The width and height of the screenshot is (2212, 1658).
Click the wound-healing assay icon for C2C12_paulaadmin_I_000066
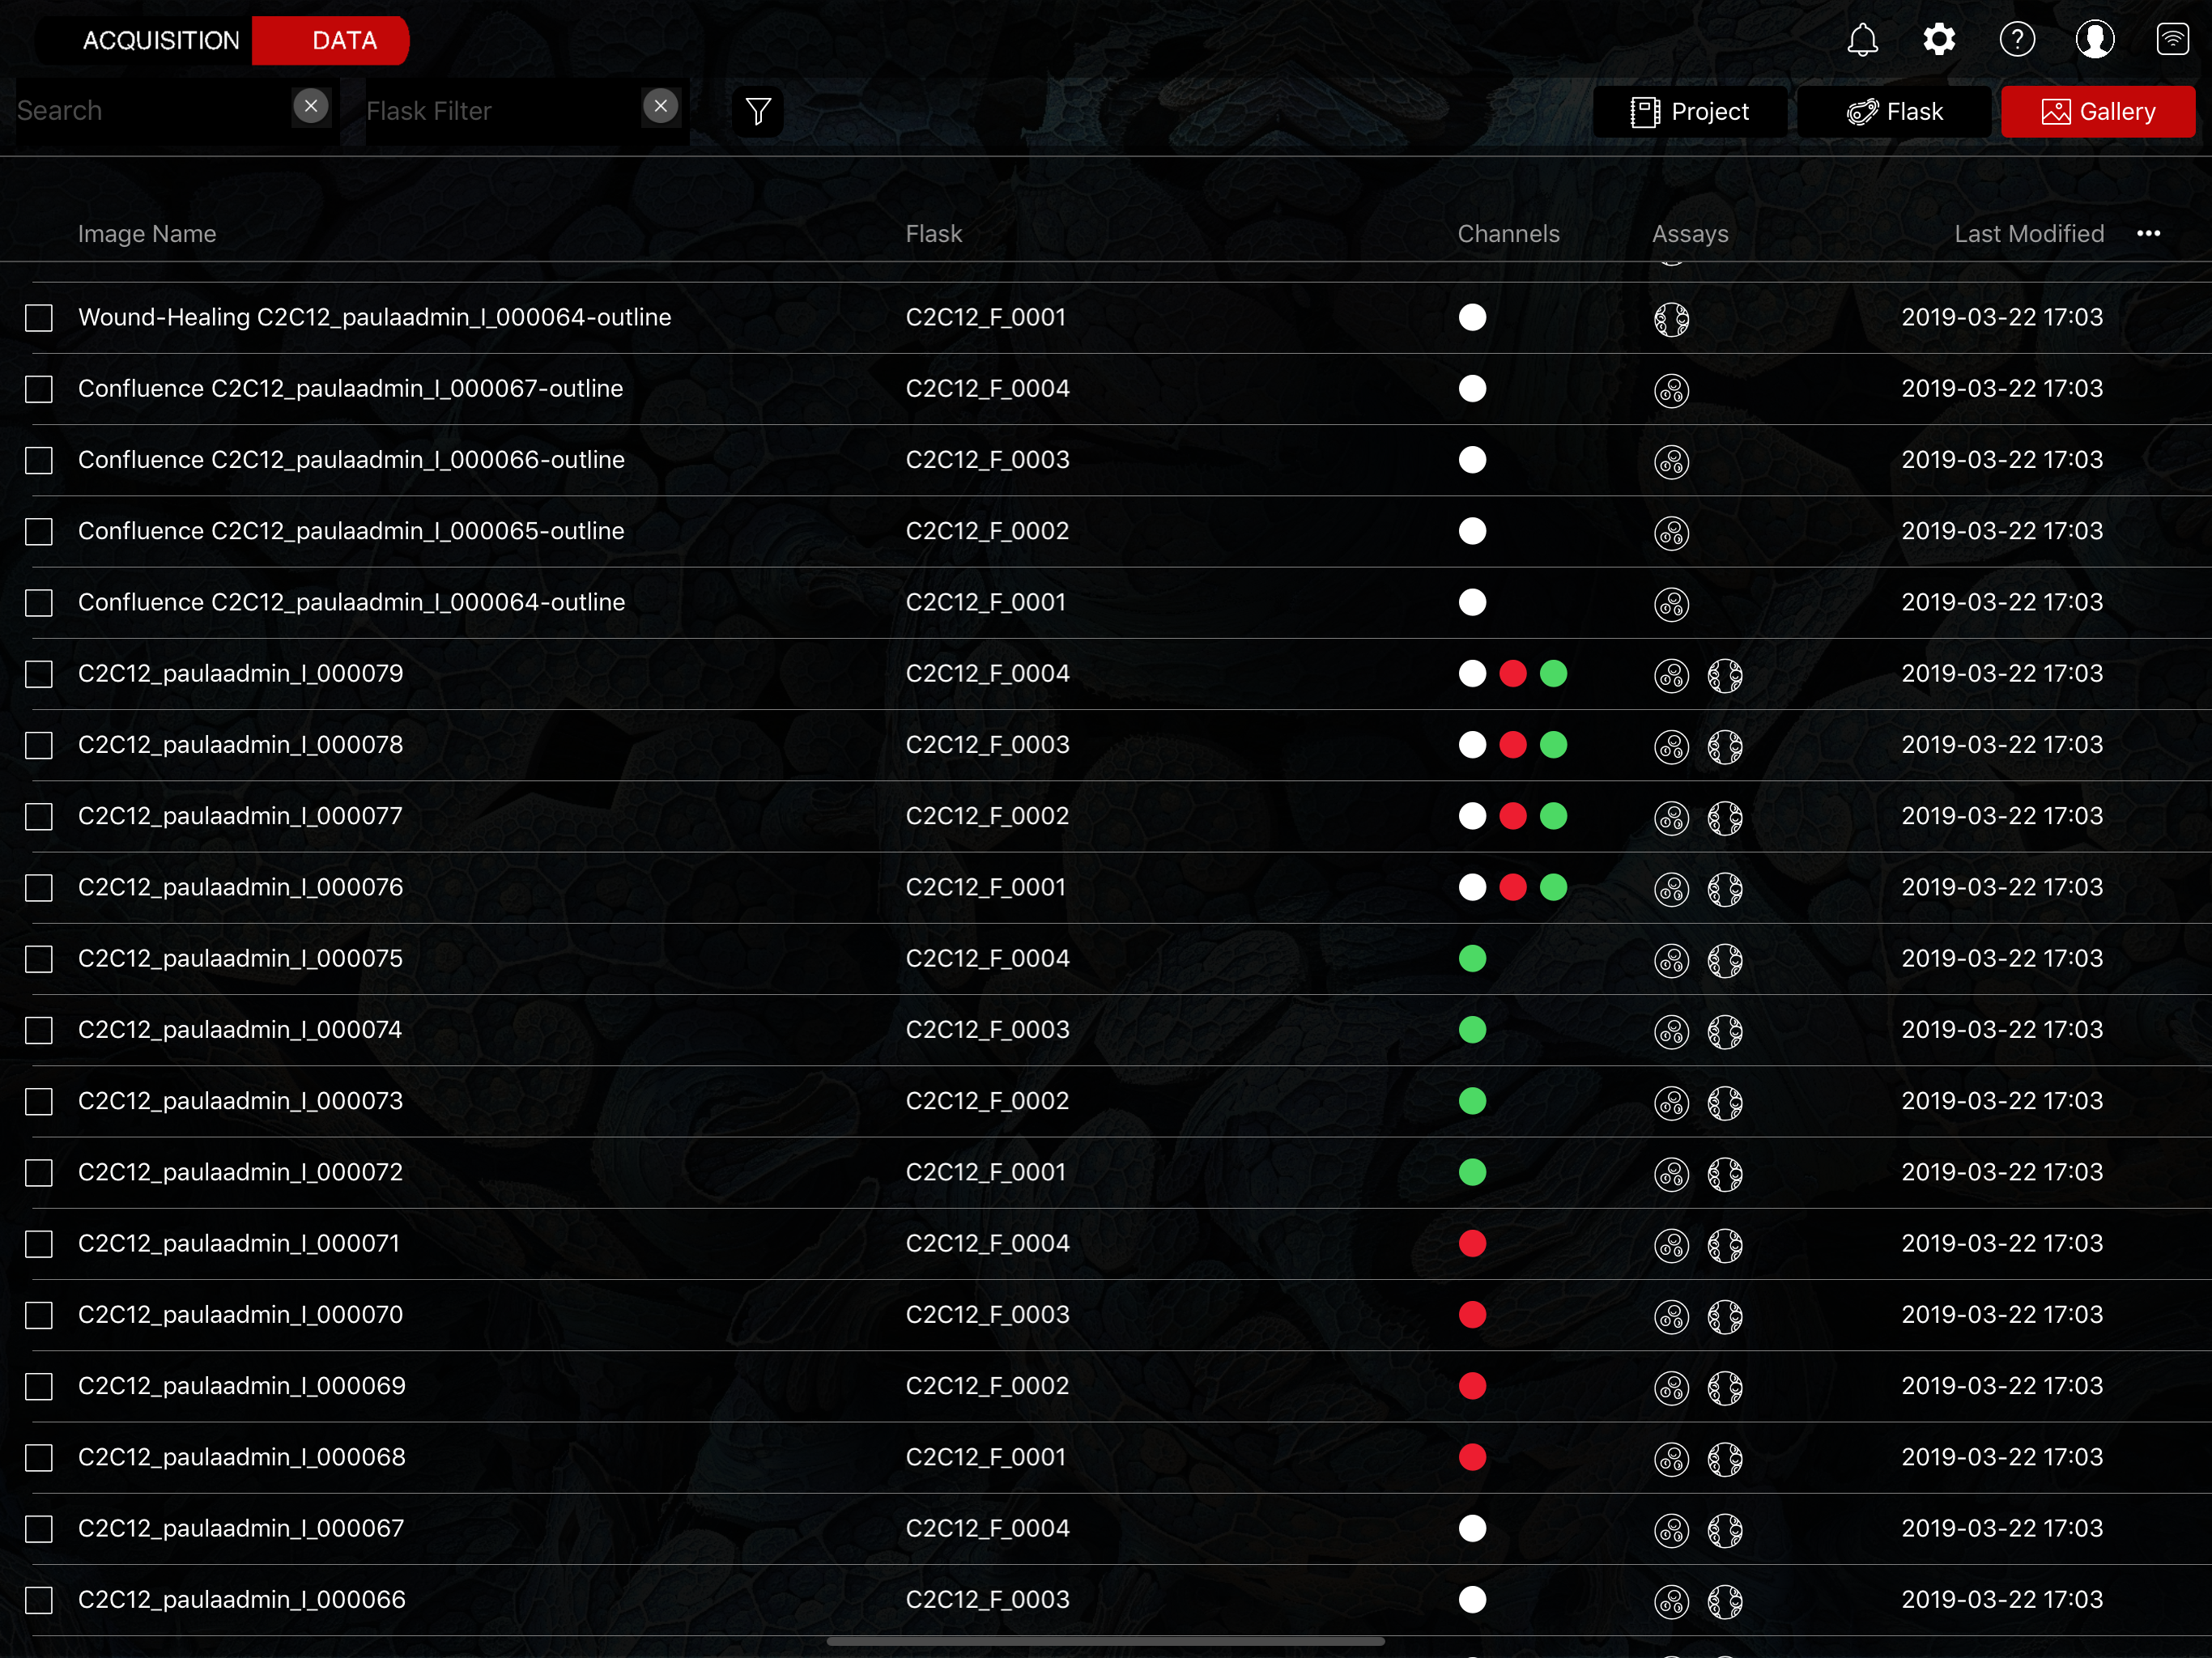[1725, 1601]
